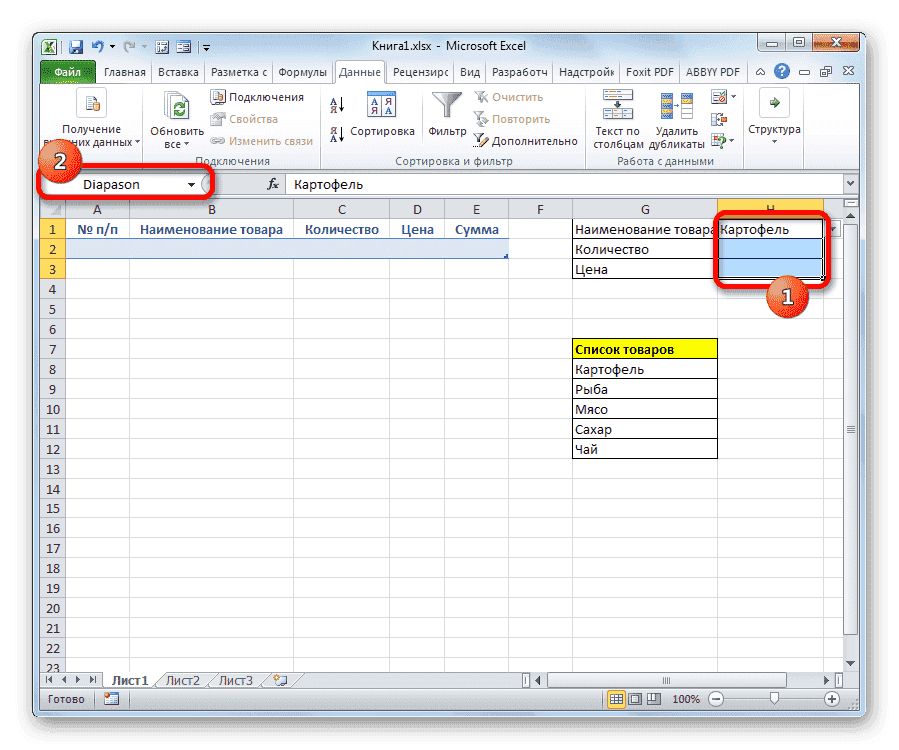Click the Обновить все icon
The width and height of the screenshot is (899, 750).
point(174,105)
